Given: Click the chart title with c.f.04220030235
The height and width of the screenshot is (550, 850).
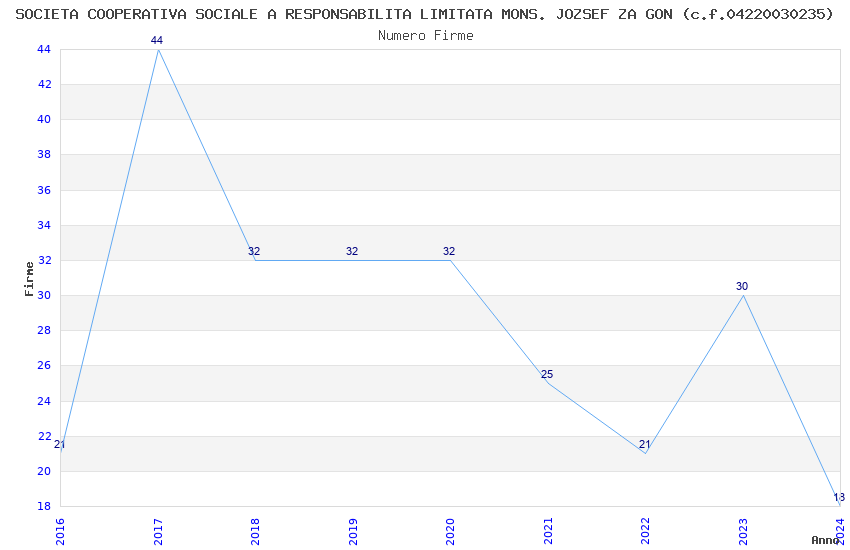Looking at the screenshot, I should point(424,14).
